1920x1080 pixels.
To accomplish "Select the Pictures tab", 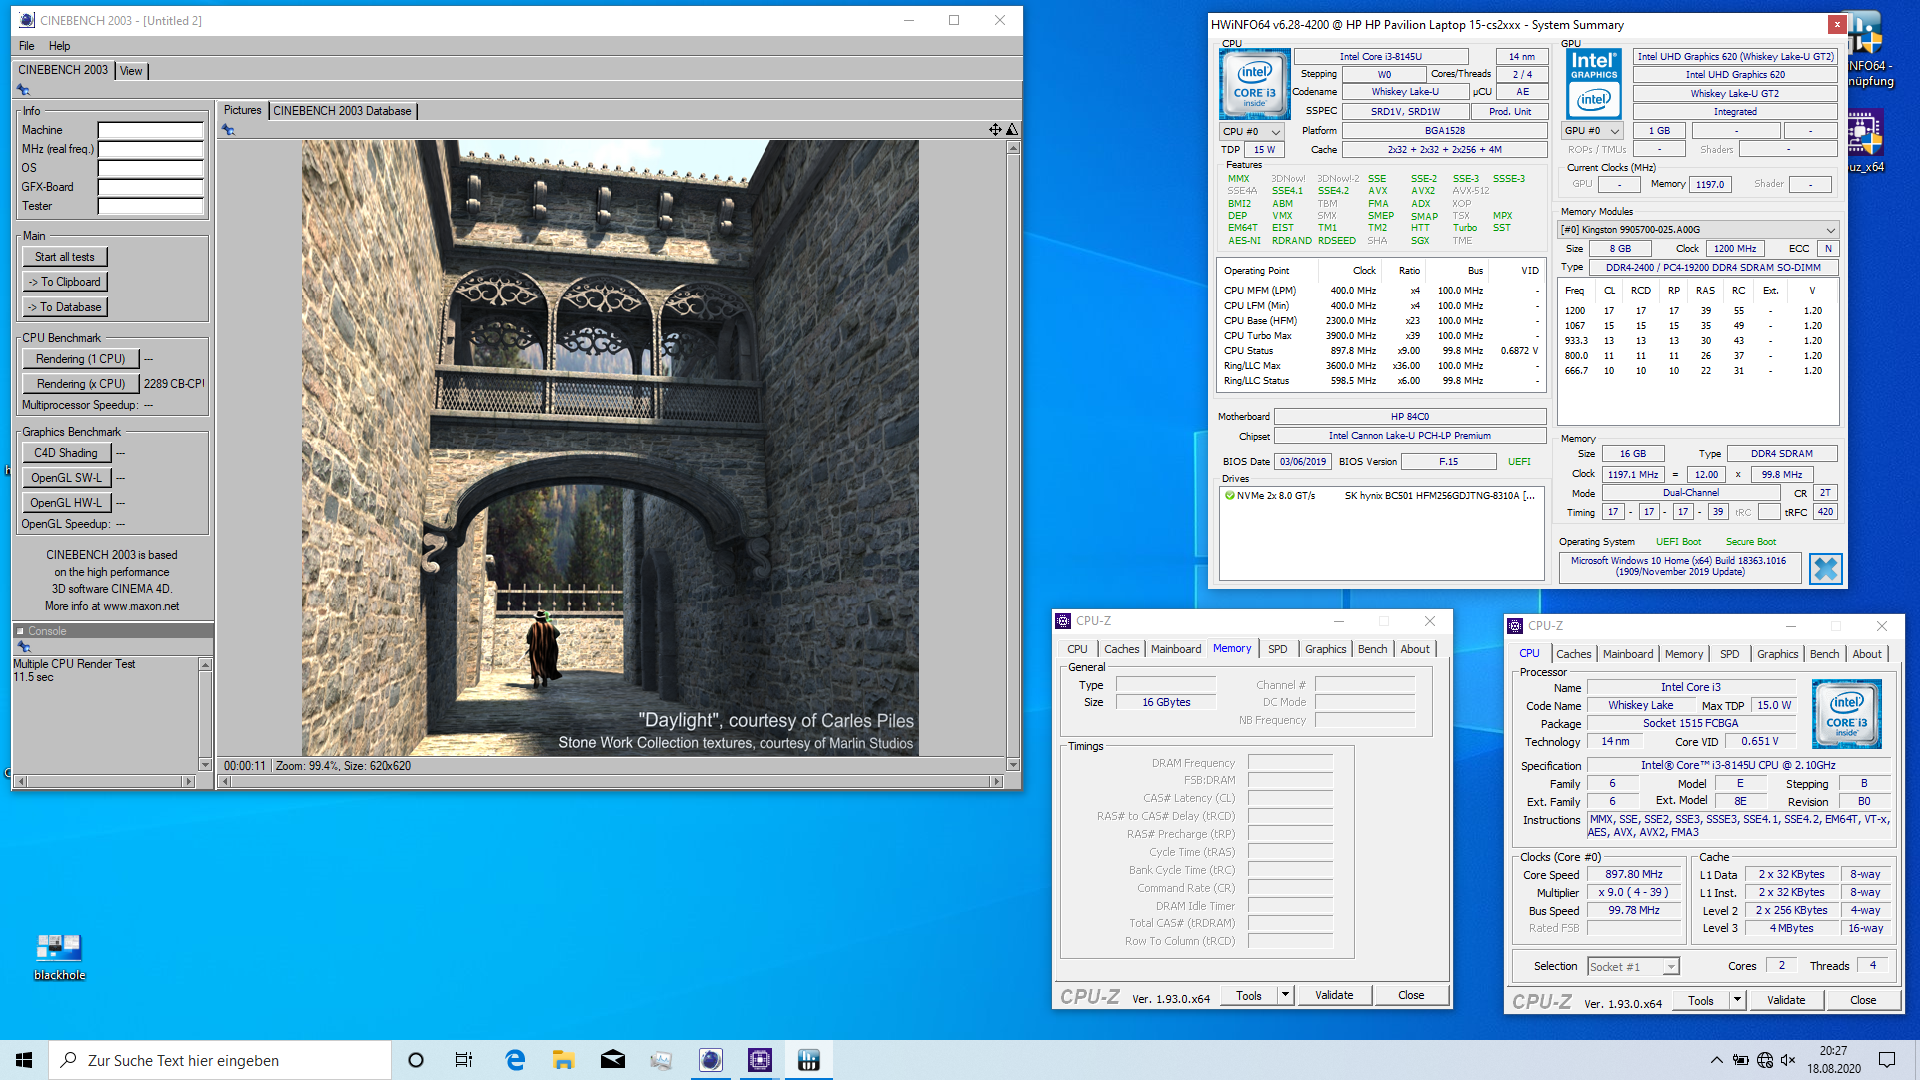I will 242,110.
